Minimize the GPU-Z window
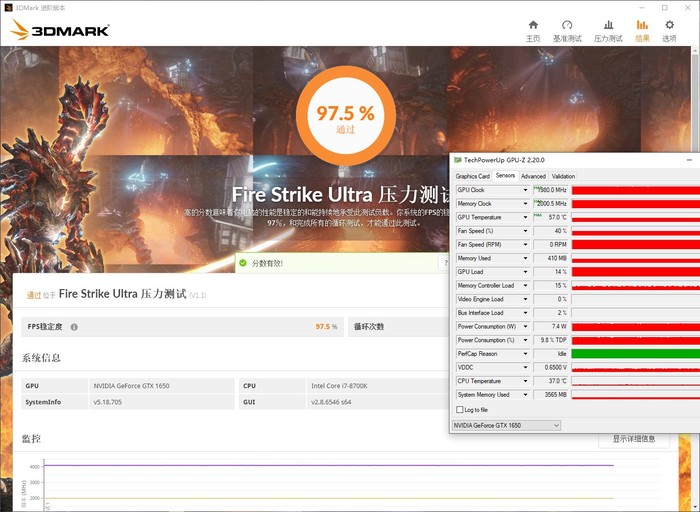Image resolution: width=700 pixels, height=512 pixels. coord(689,160)
